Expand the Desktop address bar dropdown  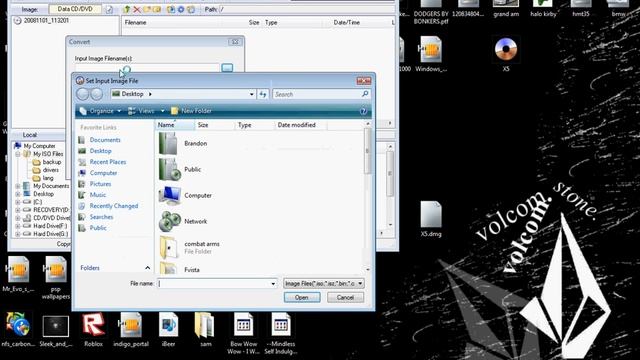(251, 94)
